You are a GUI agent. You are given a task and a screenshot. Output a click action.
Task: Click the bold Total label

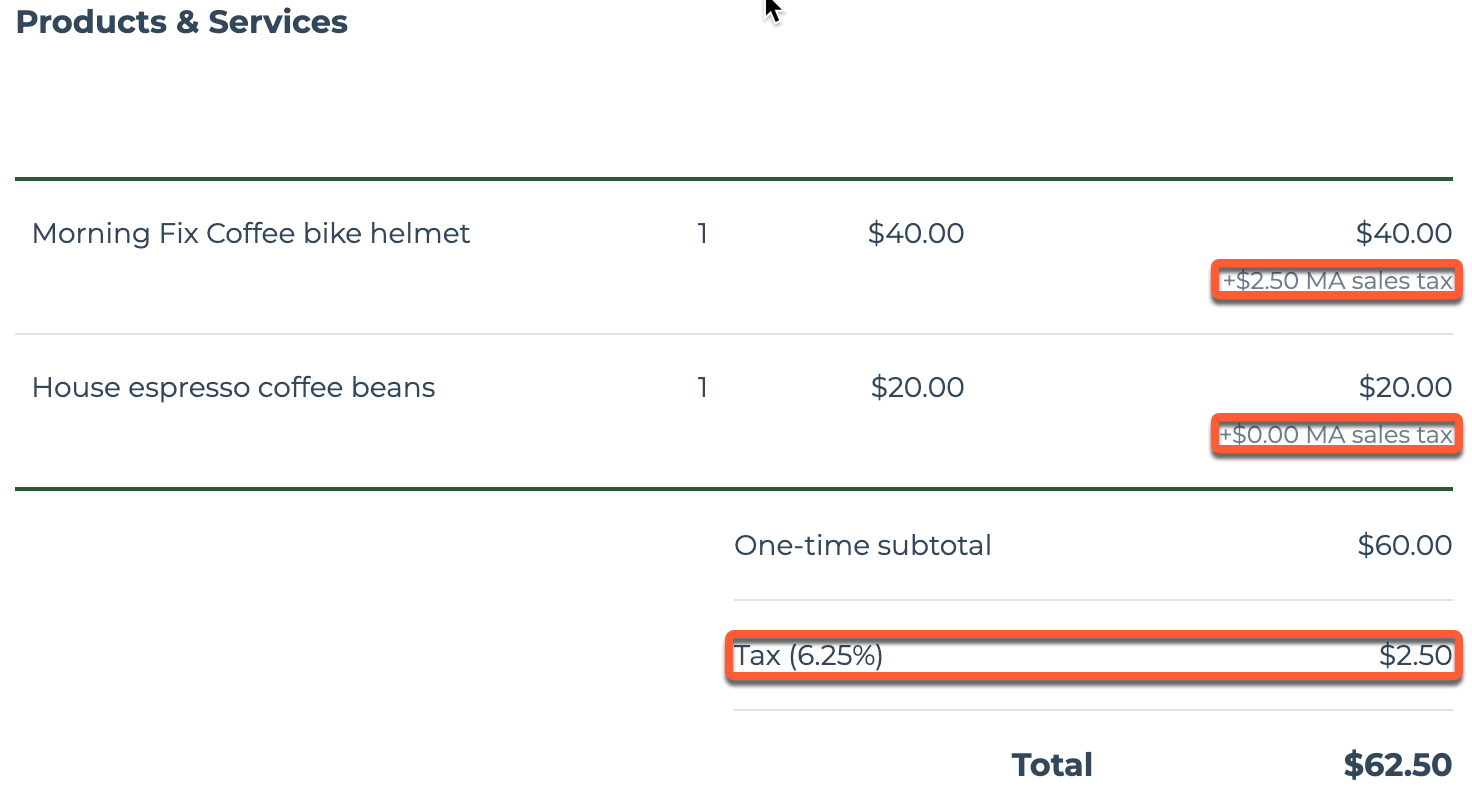click(1052, 765)
